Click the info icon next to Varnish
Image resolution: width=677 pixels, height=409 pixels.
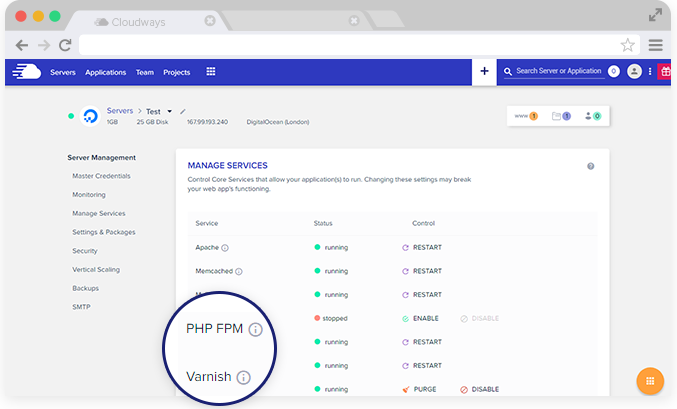point(244,378)
